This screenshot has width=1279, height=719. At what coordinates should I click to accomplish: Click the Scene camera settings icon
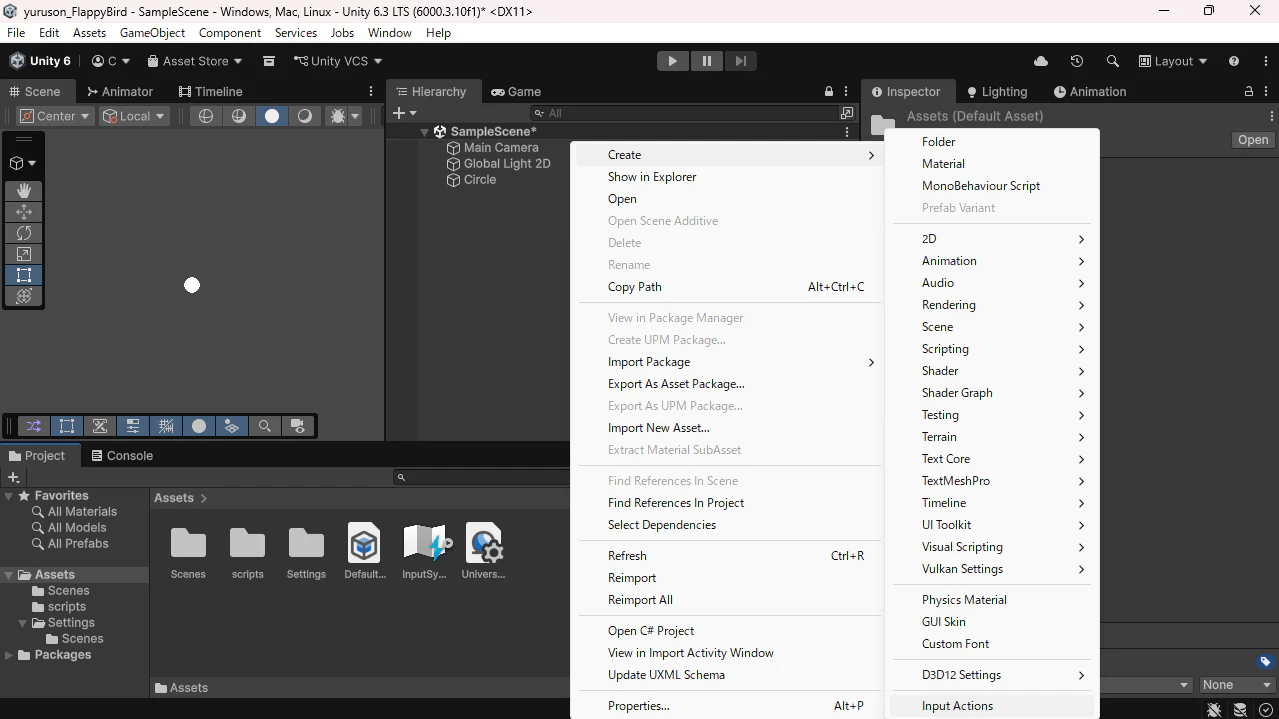(x=298, y=426)
